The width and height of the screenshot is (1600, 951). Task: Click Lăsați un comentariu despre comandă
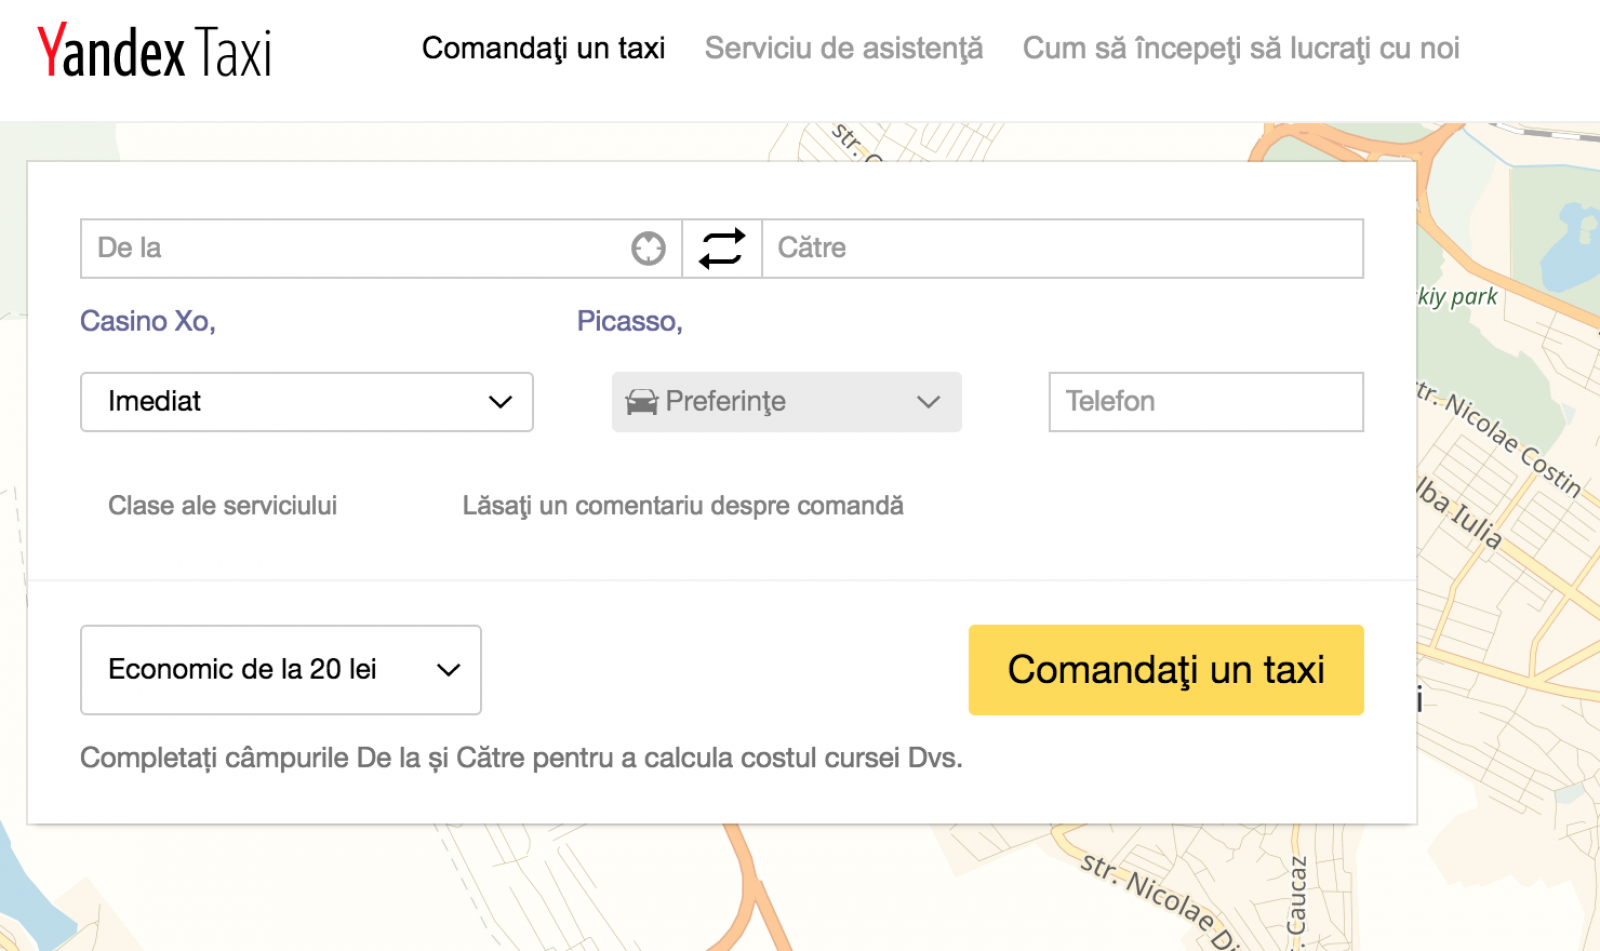682,506
